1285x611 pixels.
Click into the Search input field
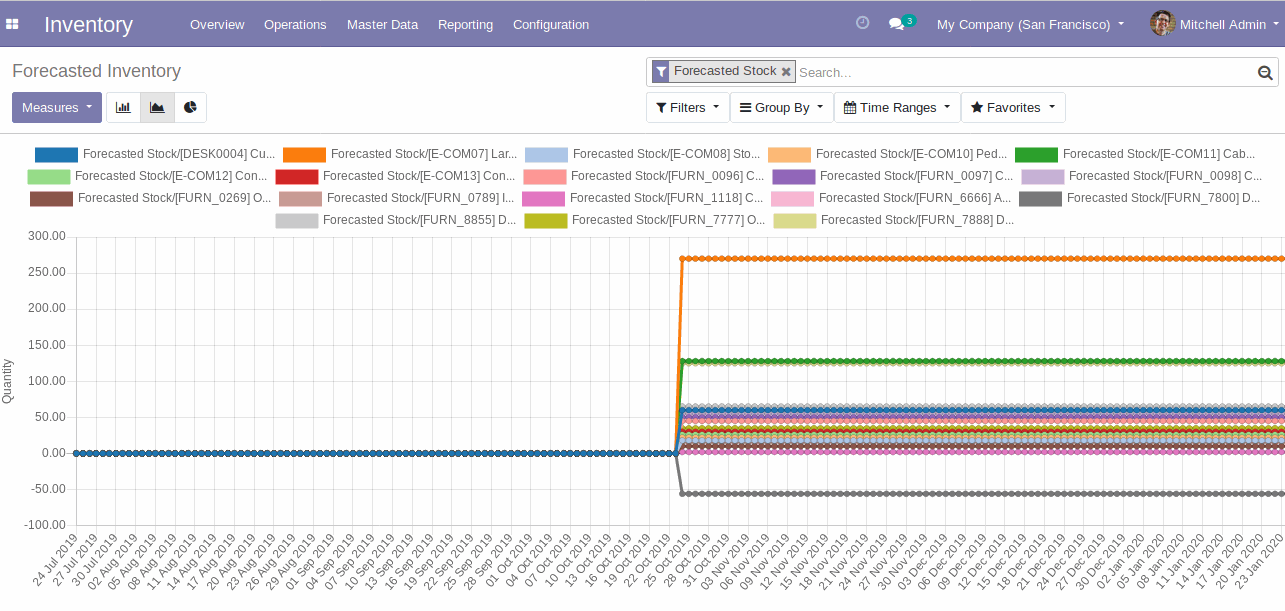pos(1025,72)
